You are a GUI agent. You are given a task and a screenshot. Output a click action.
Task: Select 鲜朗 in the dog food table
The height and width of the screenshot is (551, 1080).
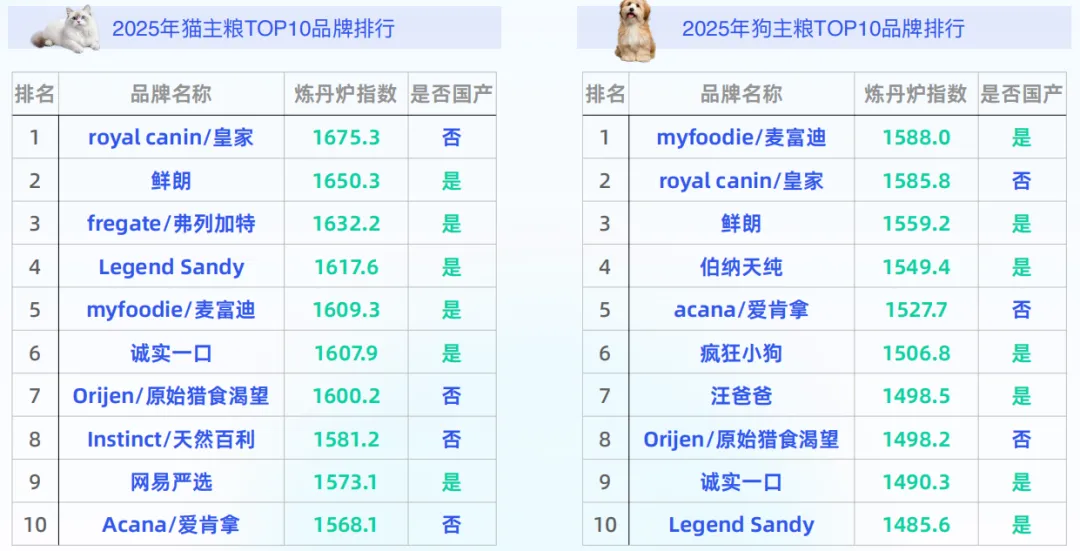click(741, 224)
